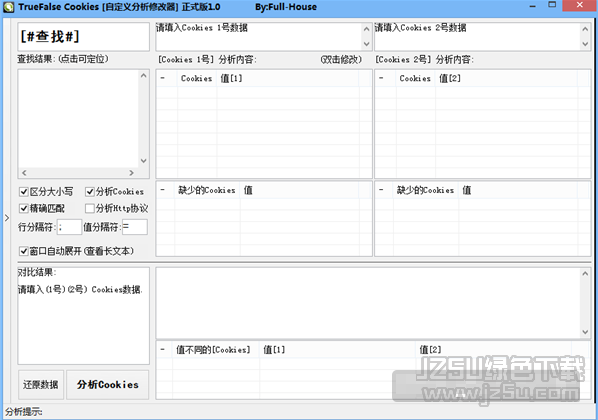Image resolution: width=598 pixels, height=420 pixels.
Task: Click 值不同的[Cookies] column header
Action: click(x=215, y=349)
